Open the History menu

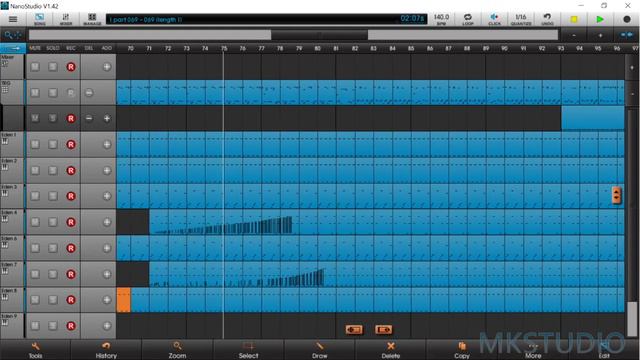106,350
